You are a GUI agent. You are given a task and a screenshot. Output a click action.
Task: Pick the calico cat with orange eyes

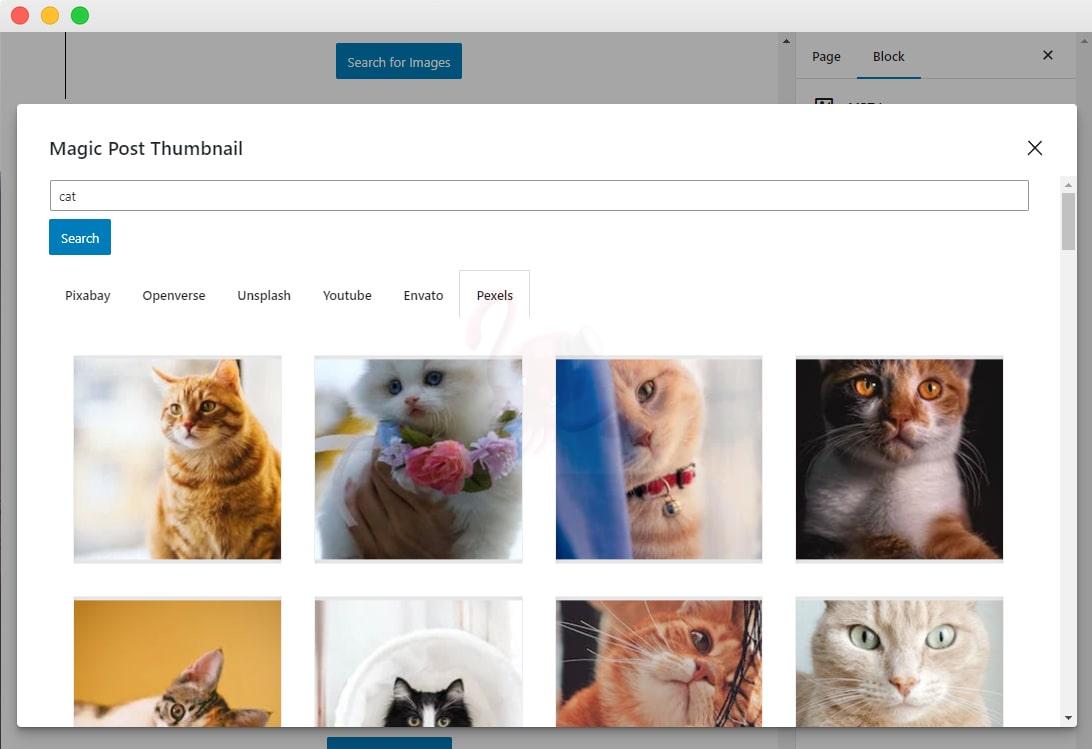click(x=899, y=458)
